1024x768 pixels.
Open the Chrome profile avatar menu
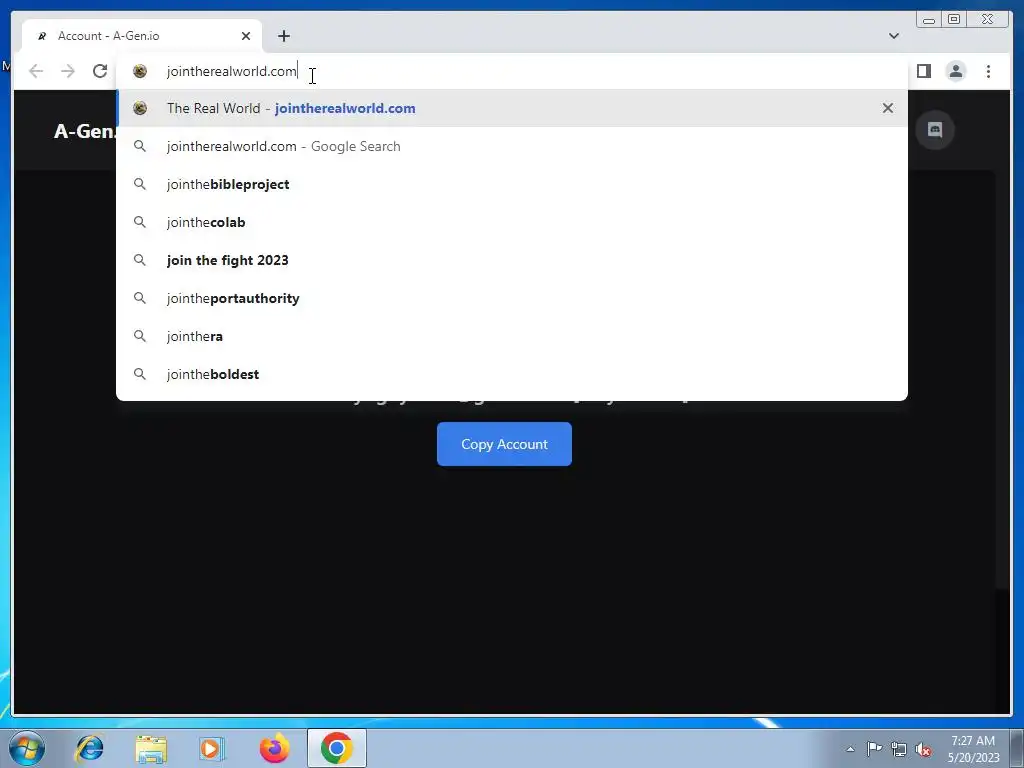pyautogui.click(x=956, y=71)
